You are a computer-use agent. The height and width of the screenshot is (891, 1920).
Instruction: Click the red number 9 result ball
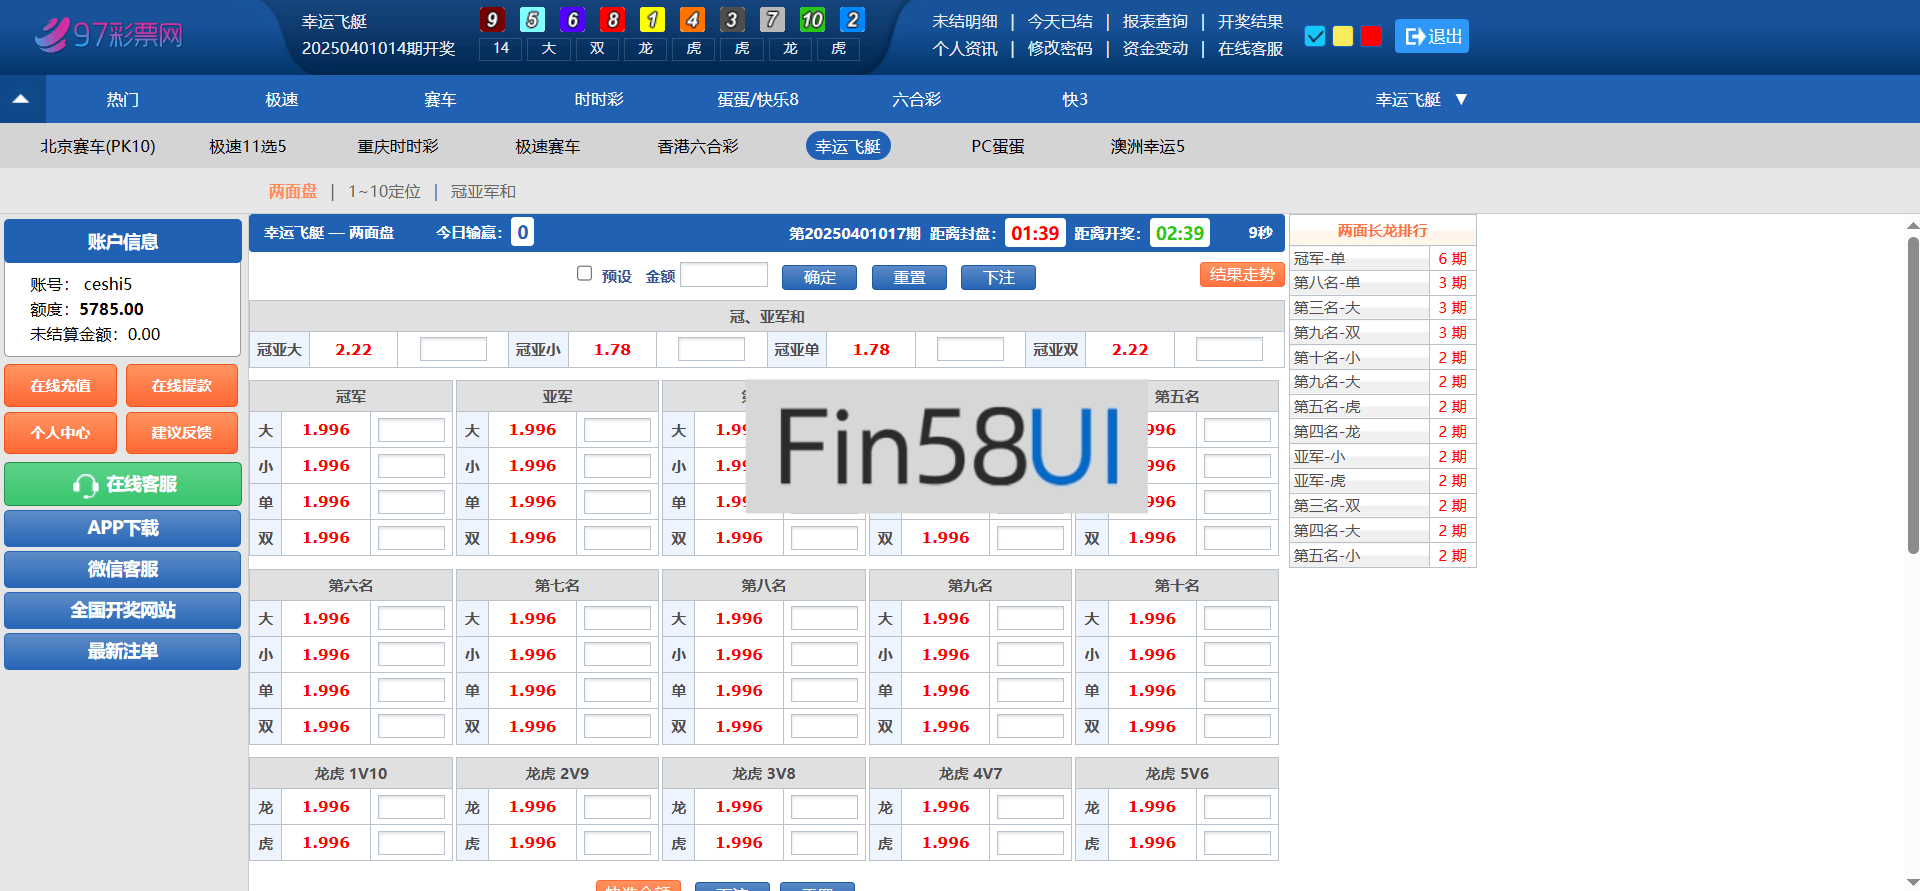coord(492,20)
